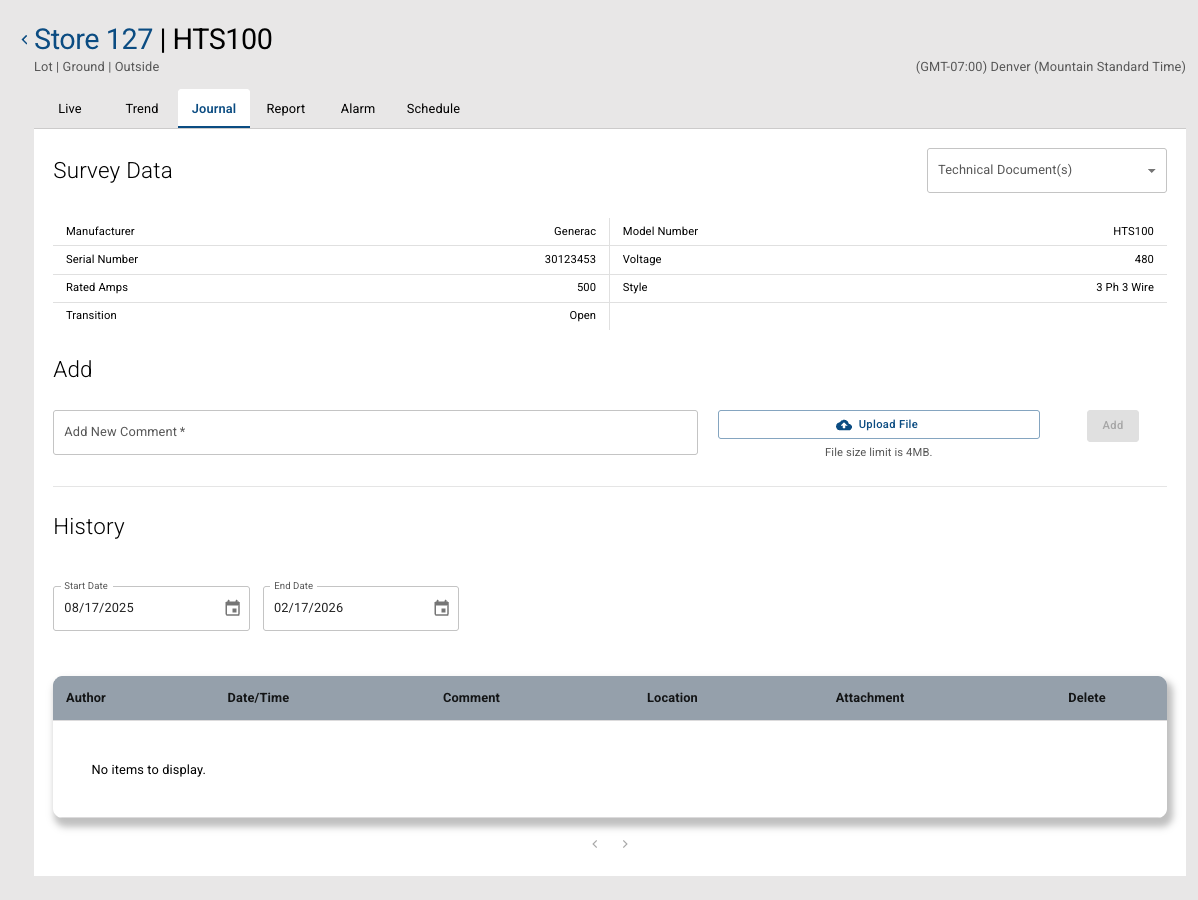
Task: Click the End Date input field
Action: (x=345, y=608)
